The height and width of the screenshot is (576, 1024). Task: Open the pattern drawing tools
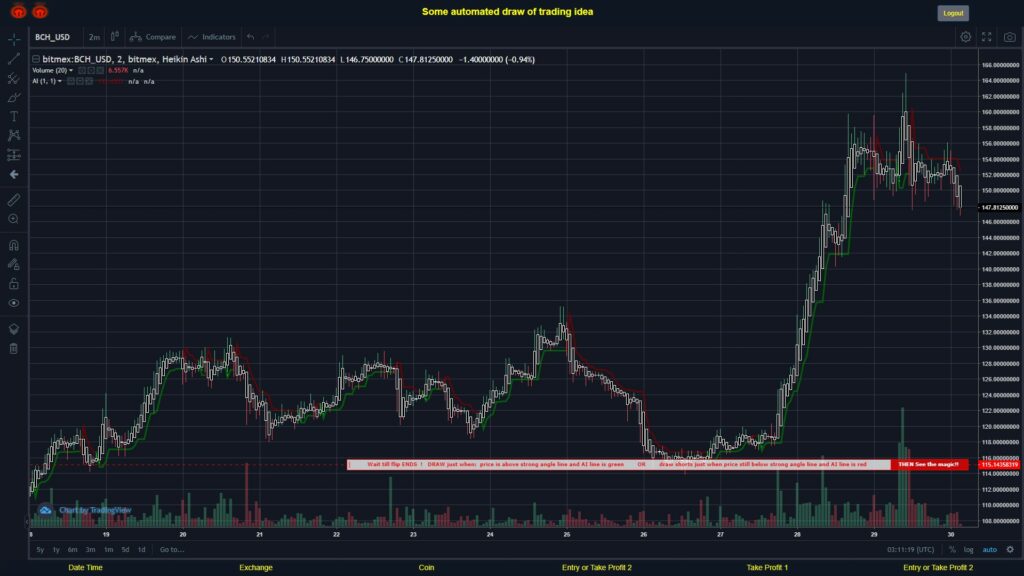(13, 136)
